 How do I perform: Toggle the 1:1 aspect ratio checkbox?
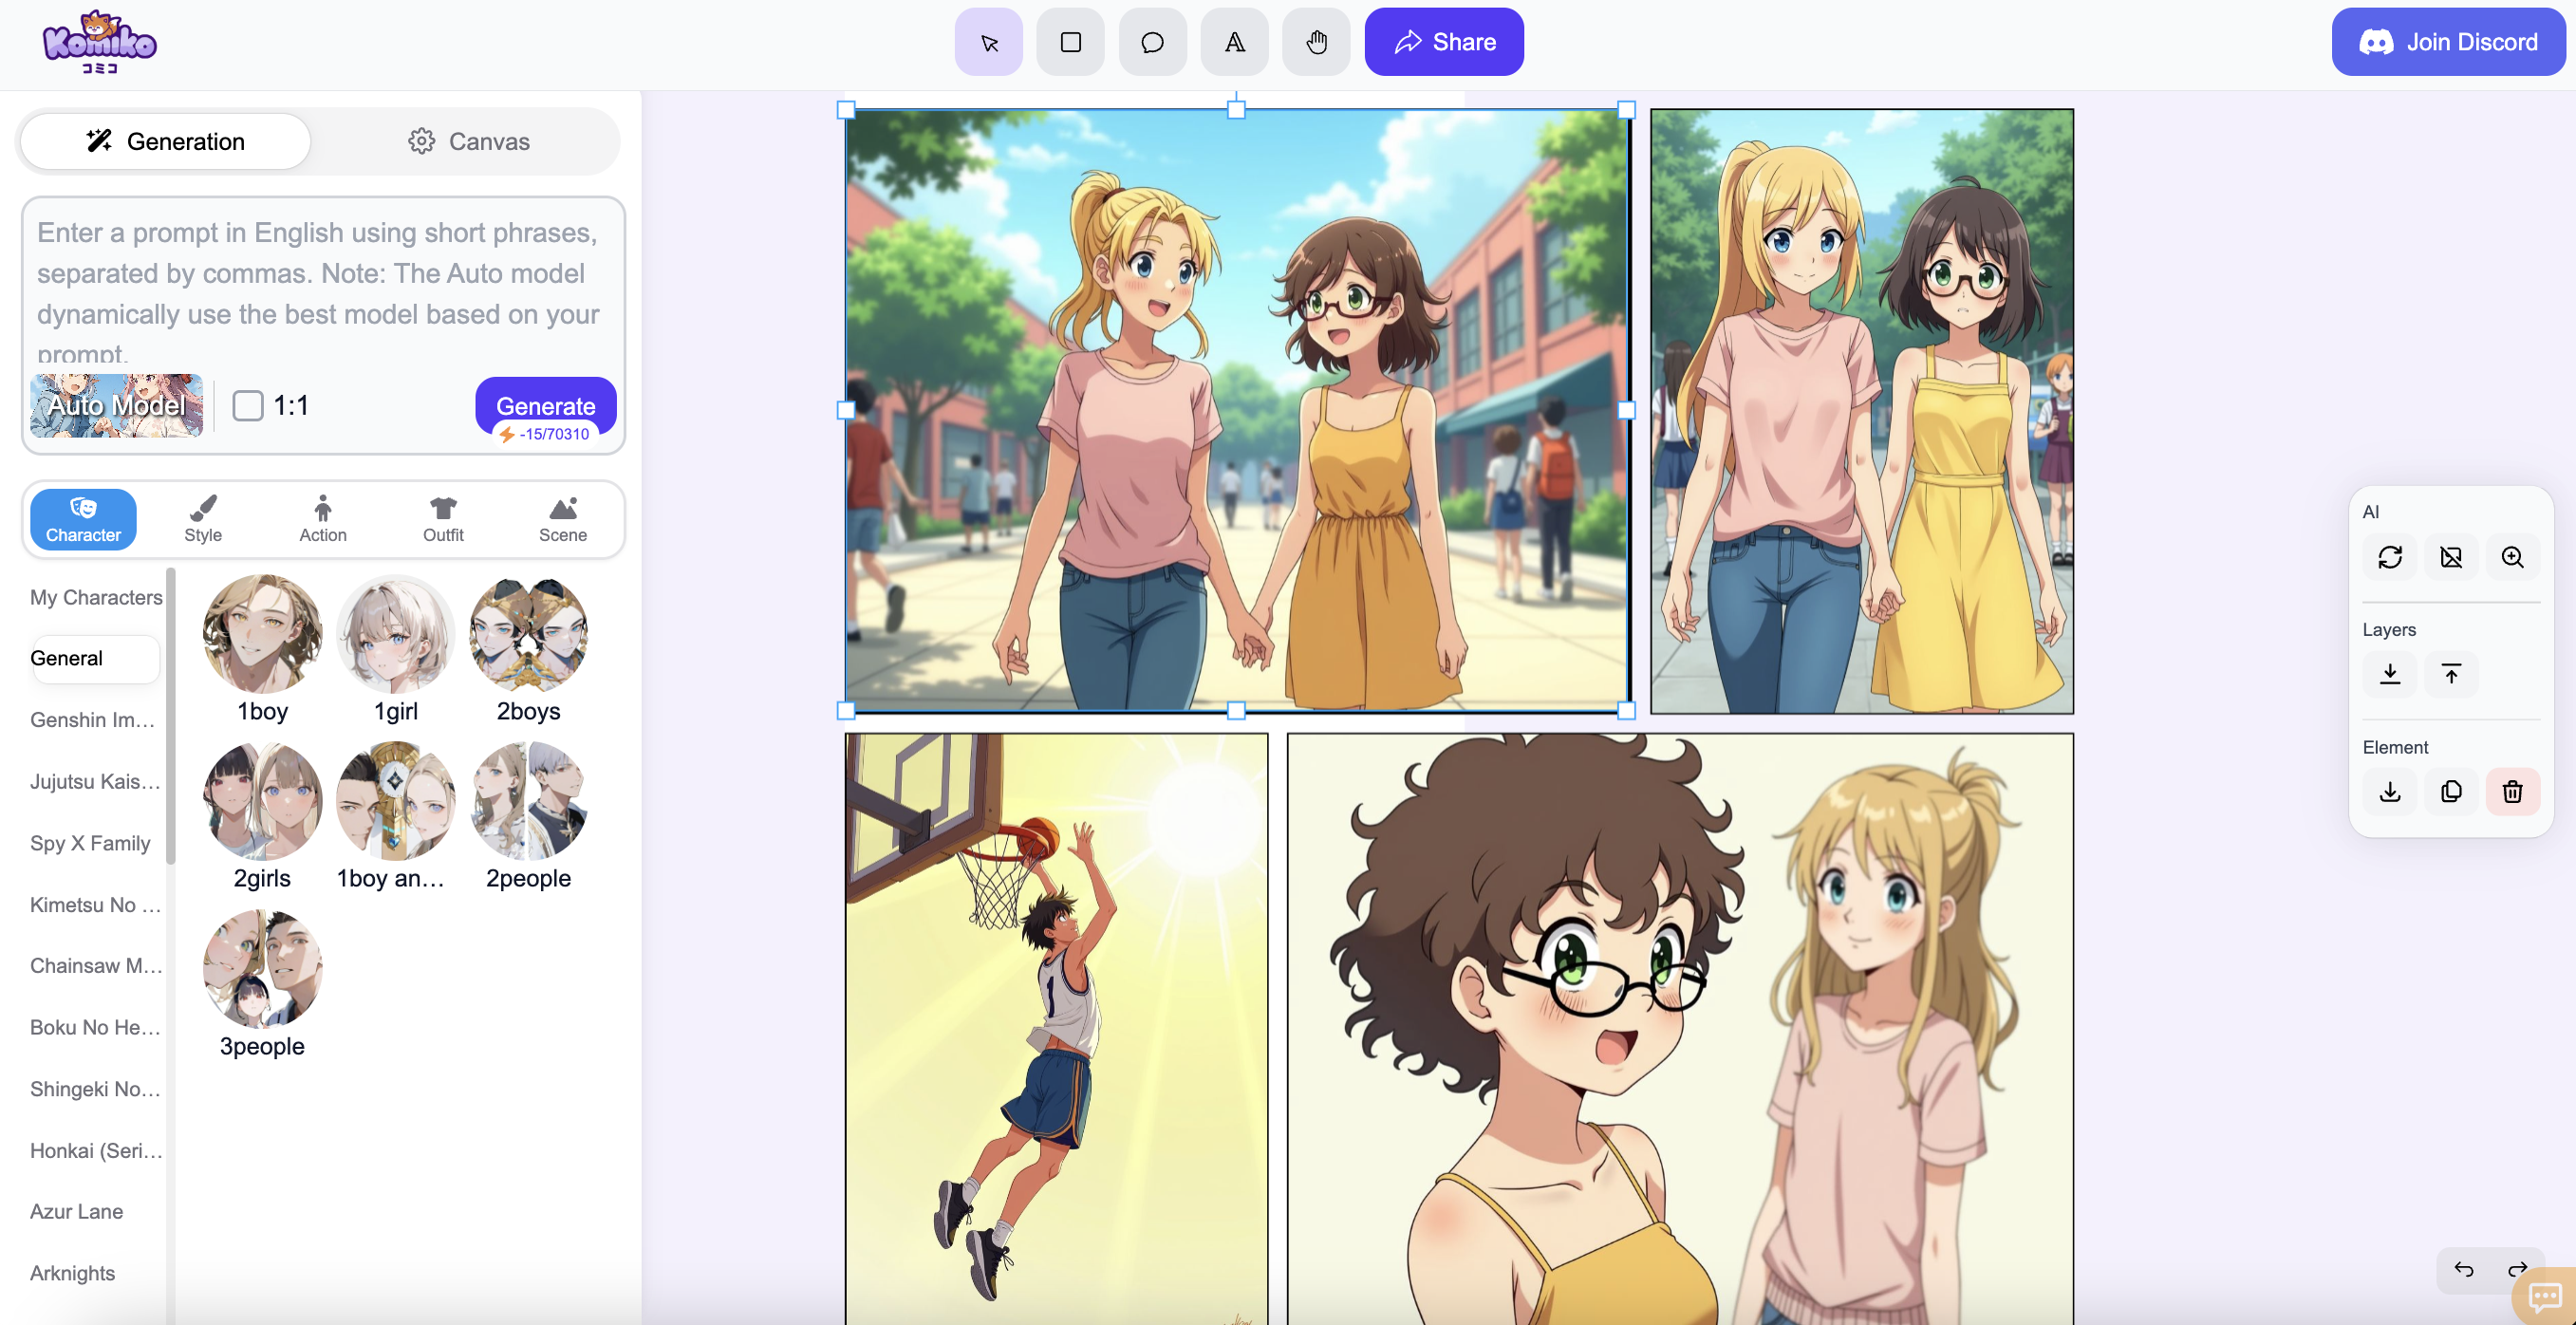[248, 406]
